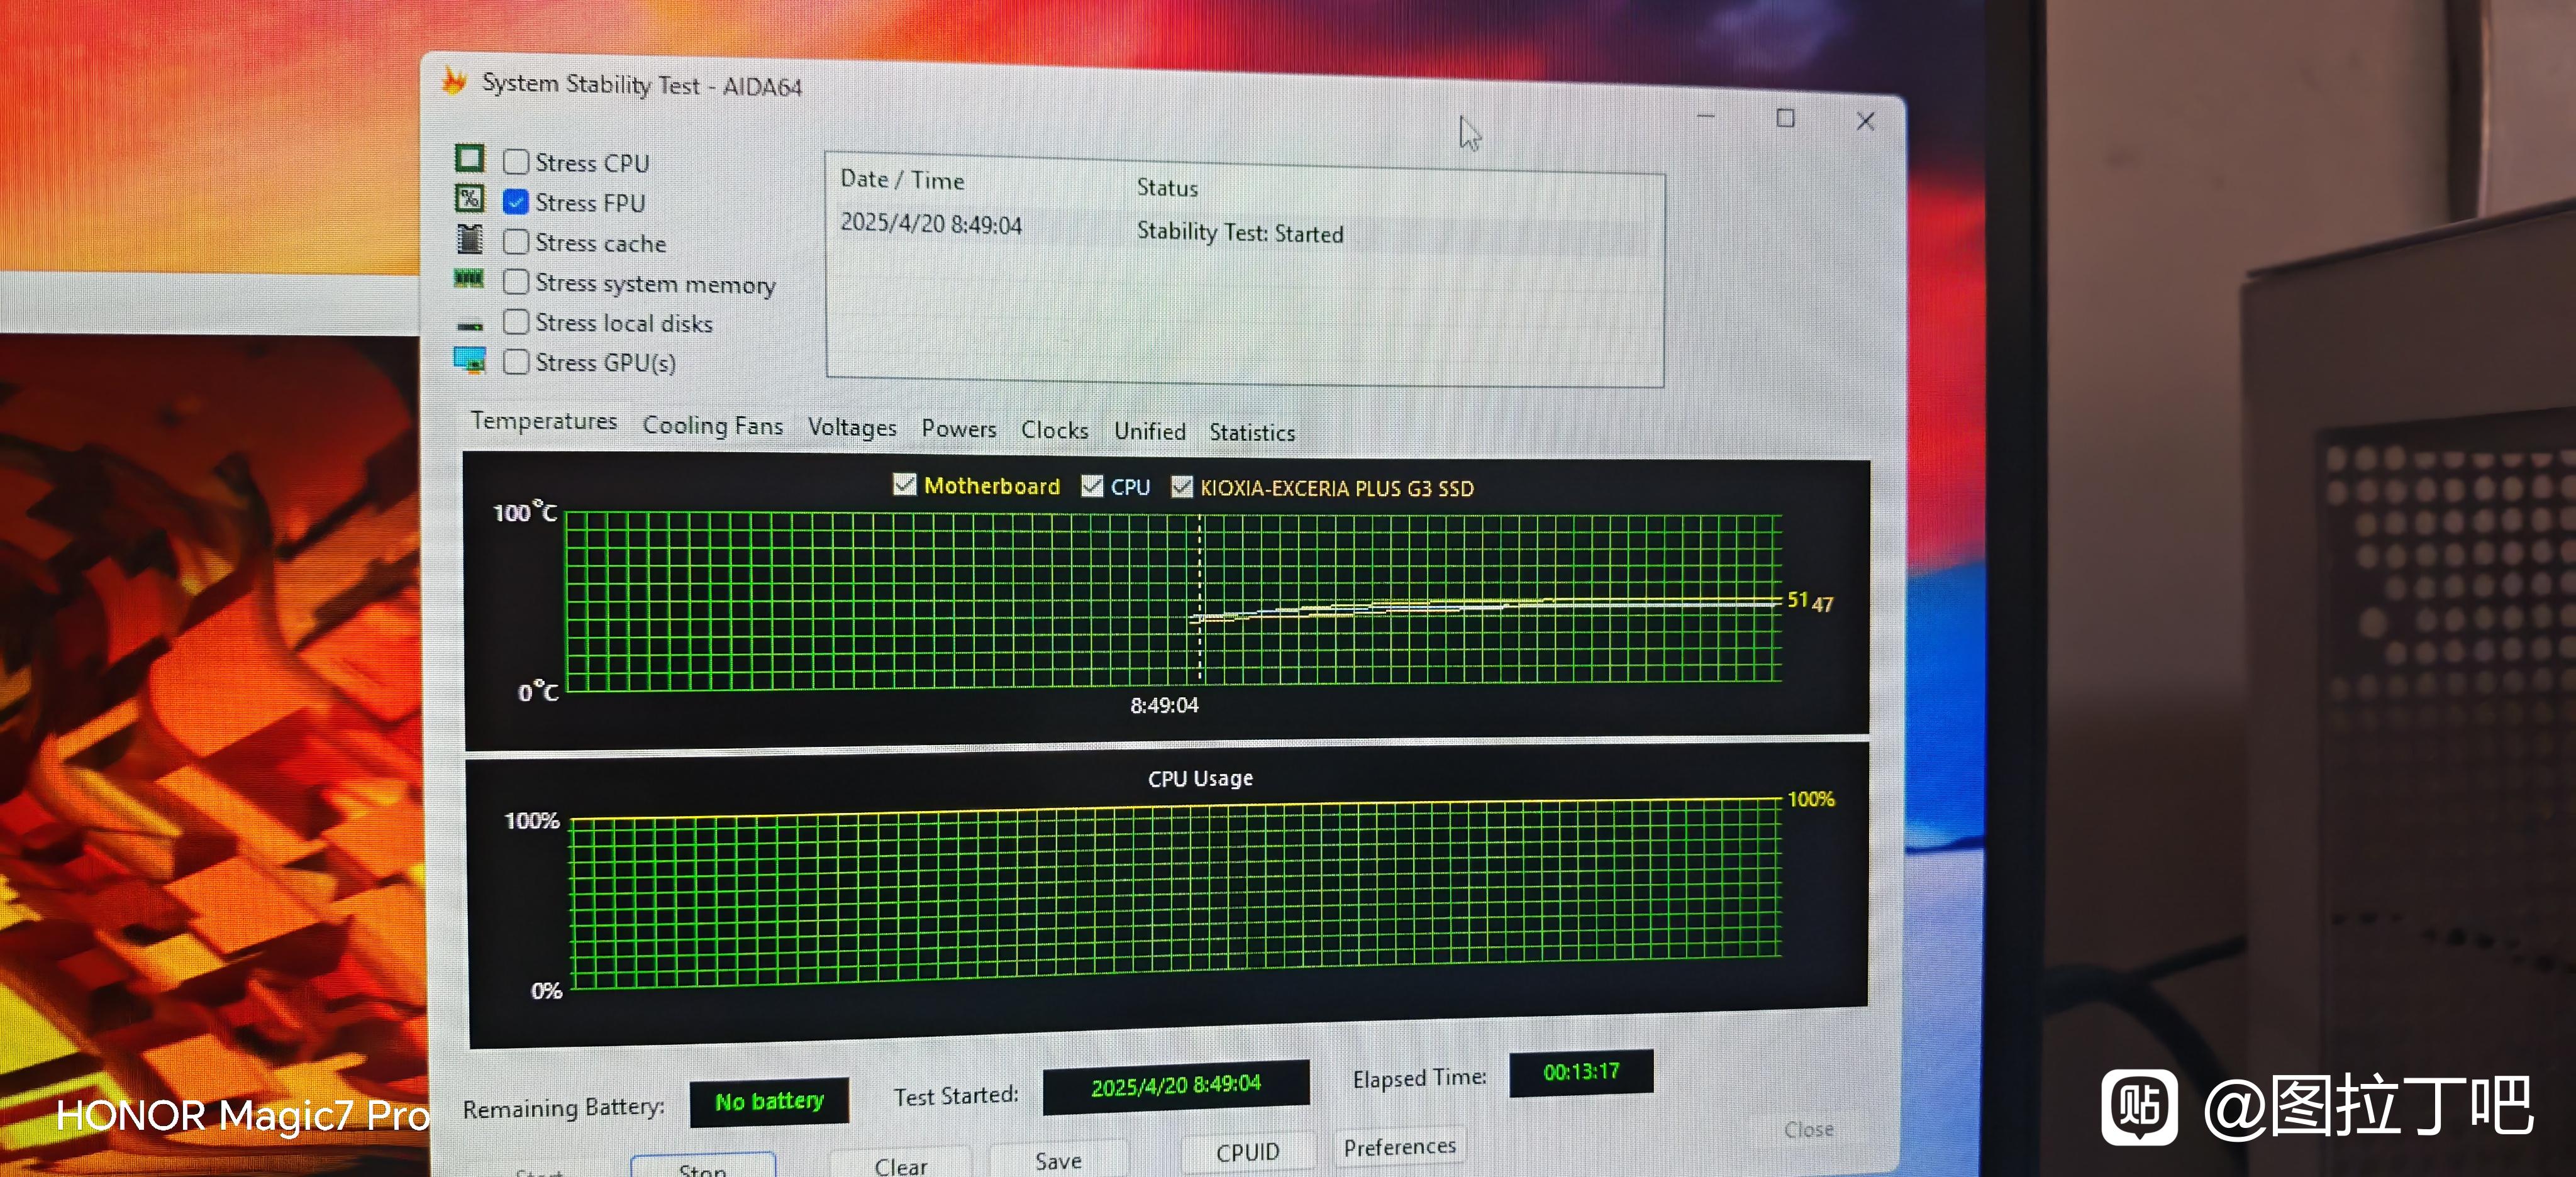This screenshot has width=2576, height=1177.
Task: Click the monitor icon beside Stress GPU(s)
Action: pos(470,360)
